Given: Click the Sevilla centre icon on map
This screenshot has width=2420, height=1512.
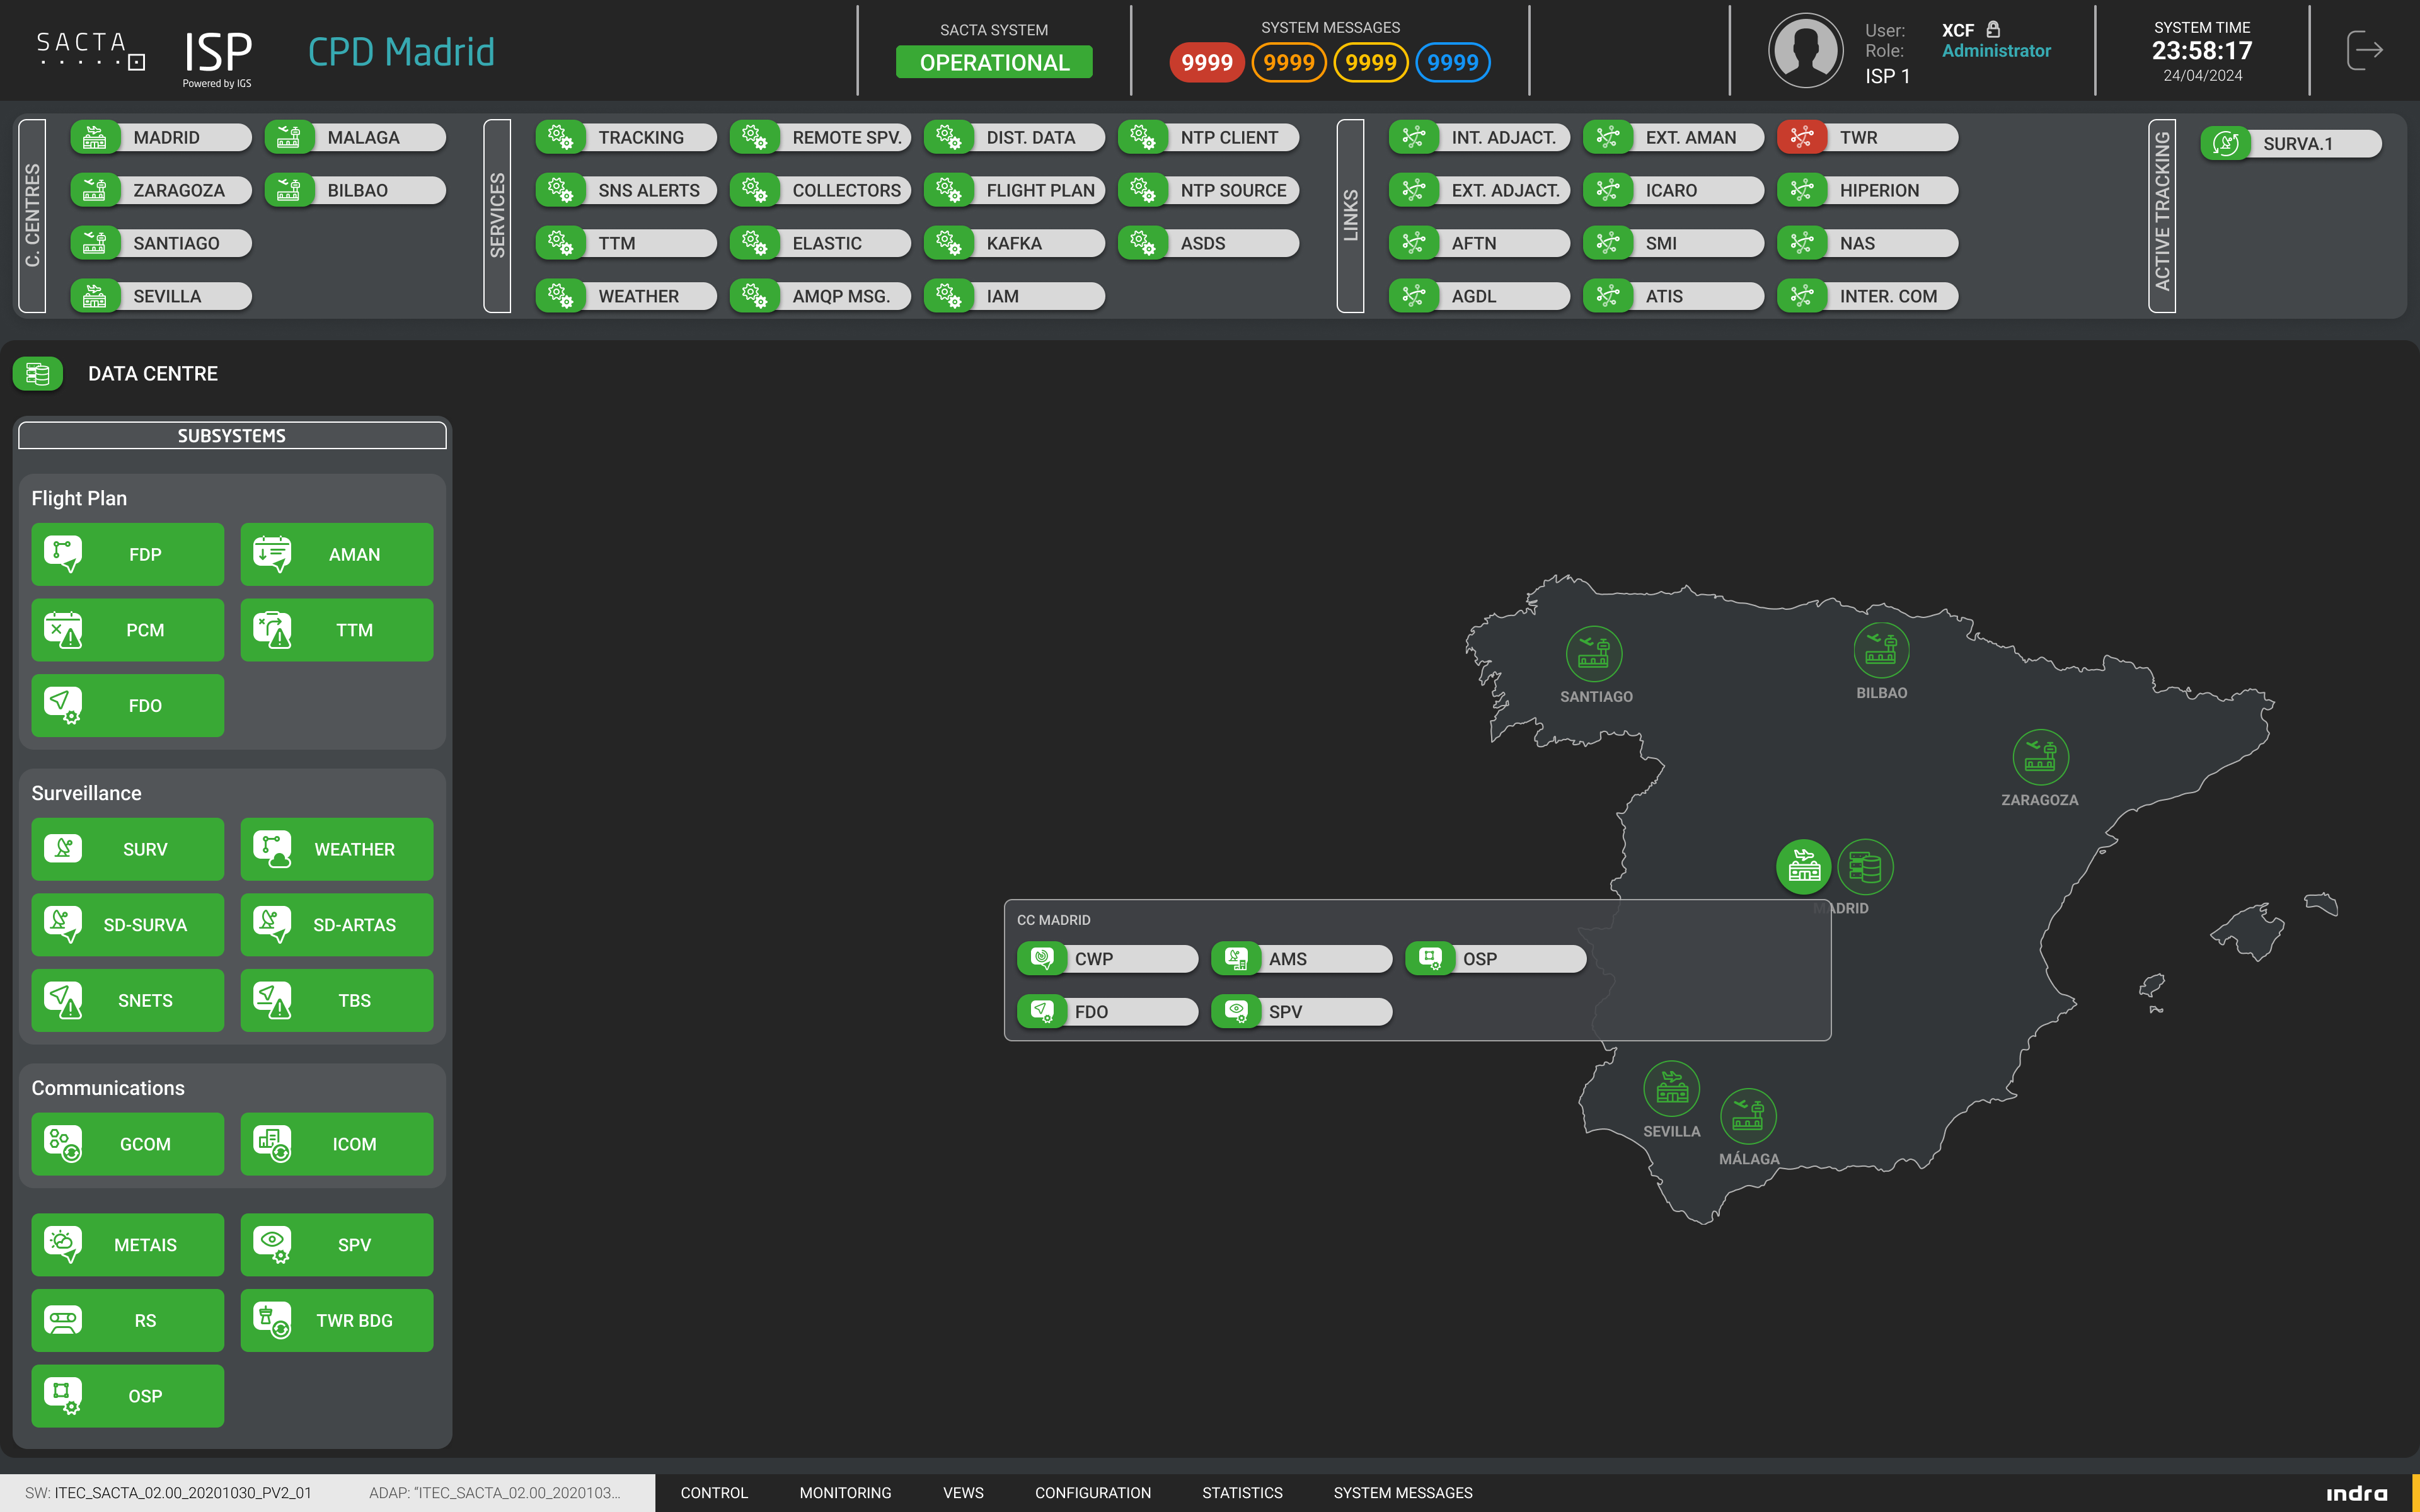Looking at the screenshot, I should point(1671,1089).
